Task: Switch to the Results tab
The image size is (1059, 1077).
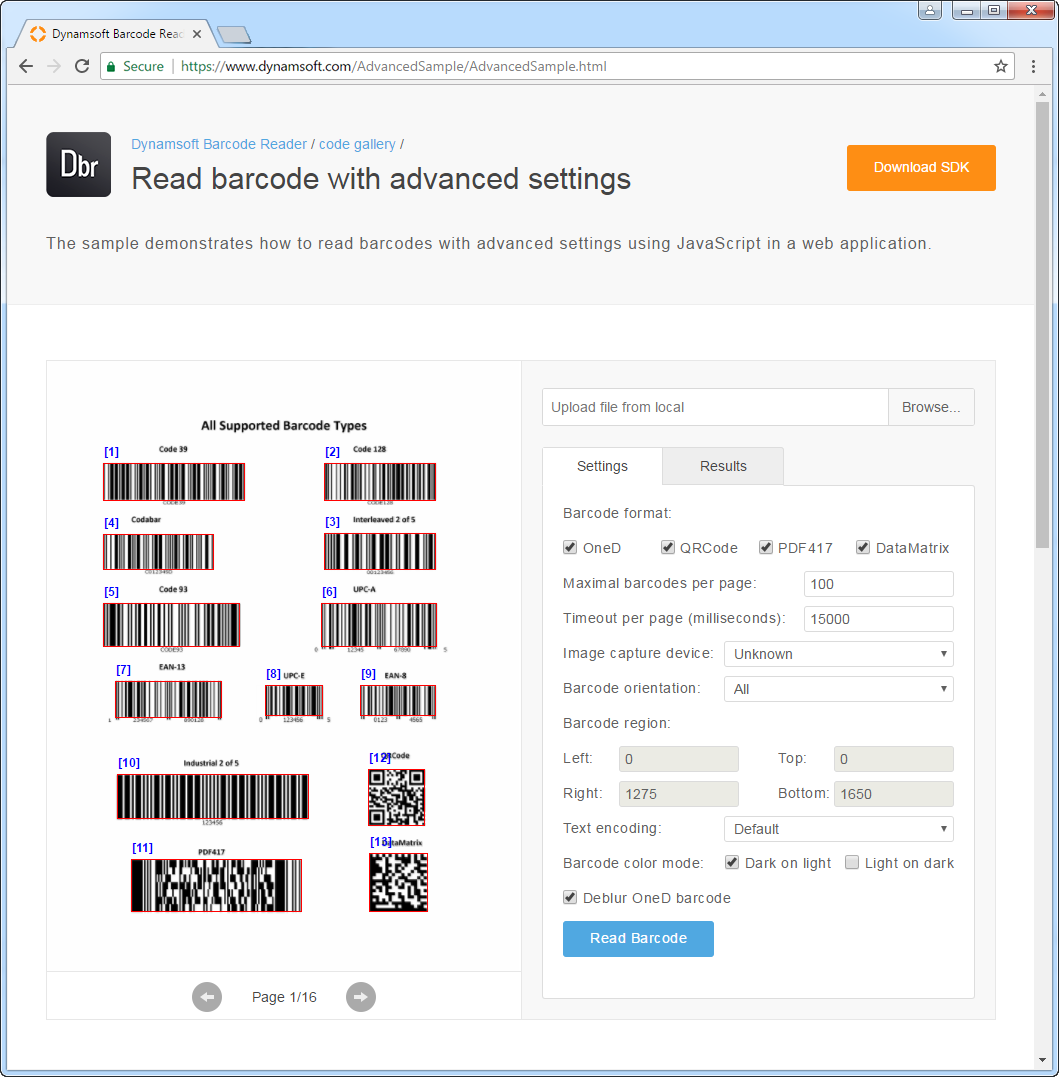Action: click(723, 466)
